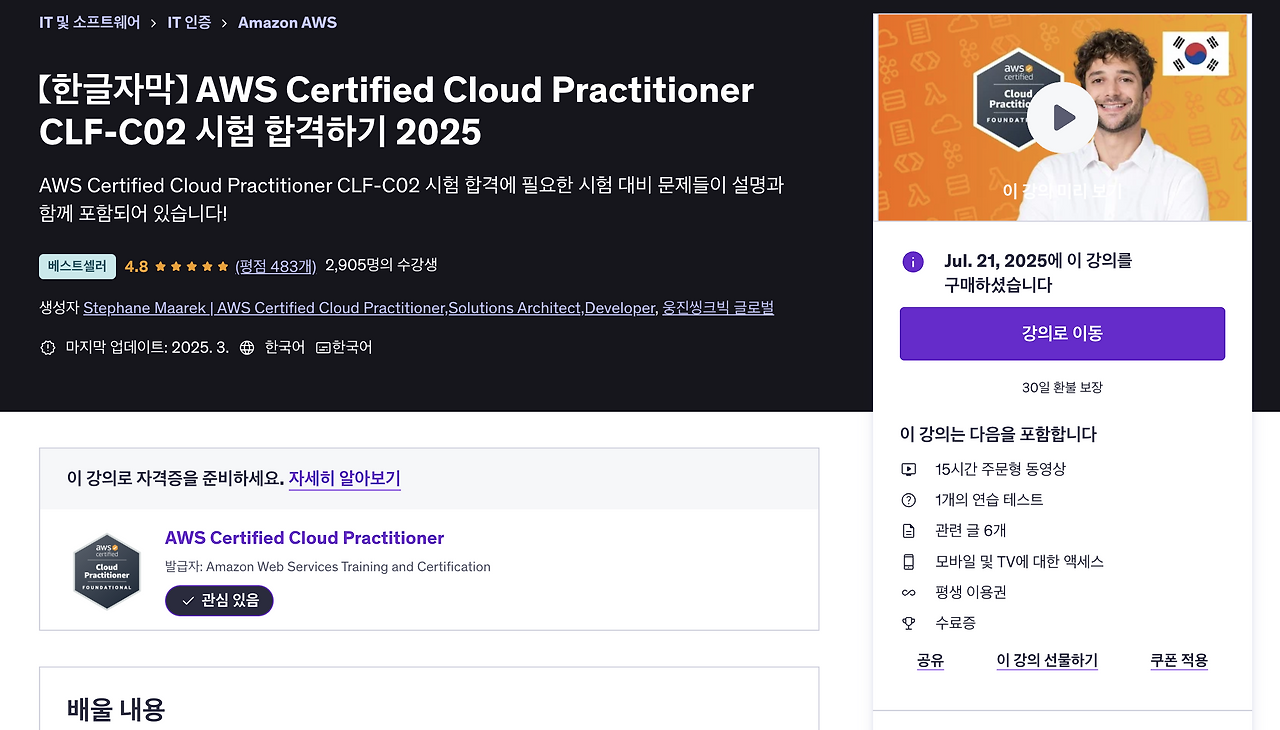Click the 쿠폰 적용 button

1179,660
